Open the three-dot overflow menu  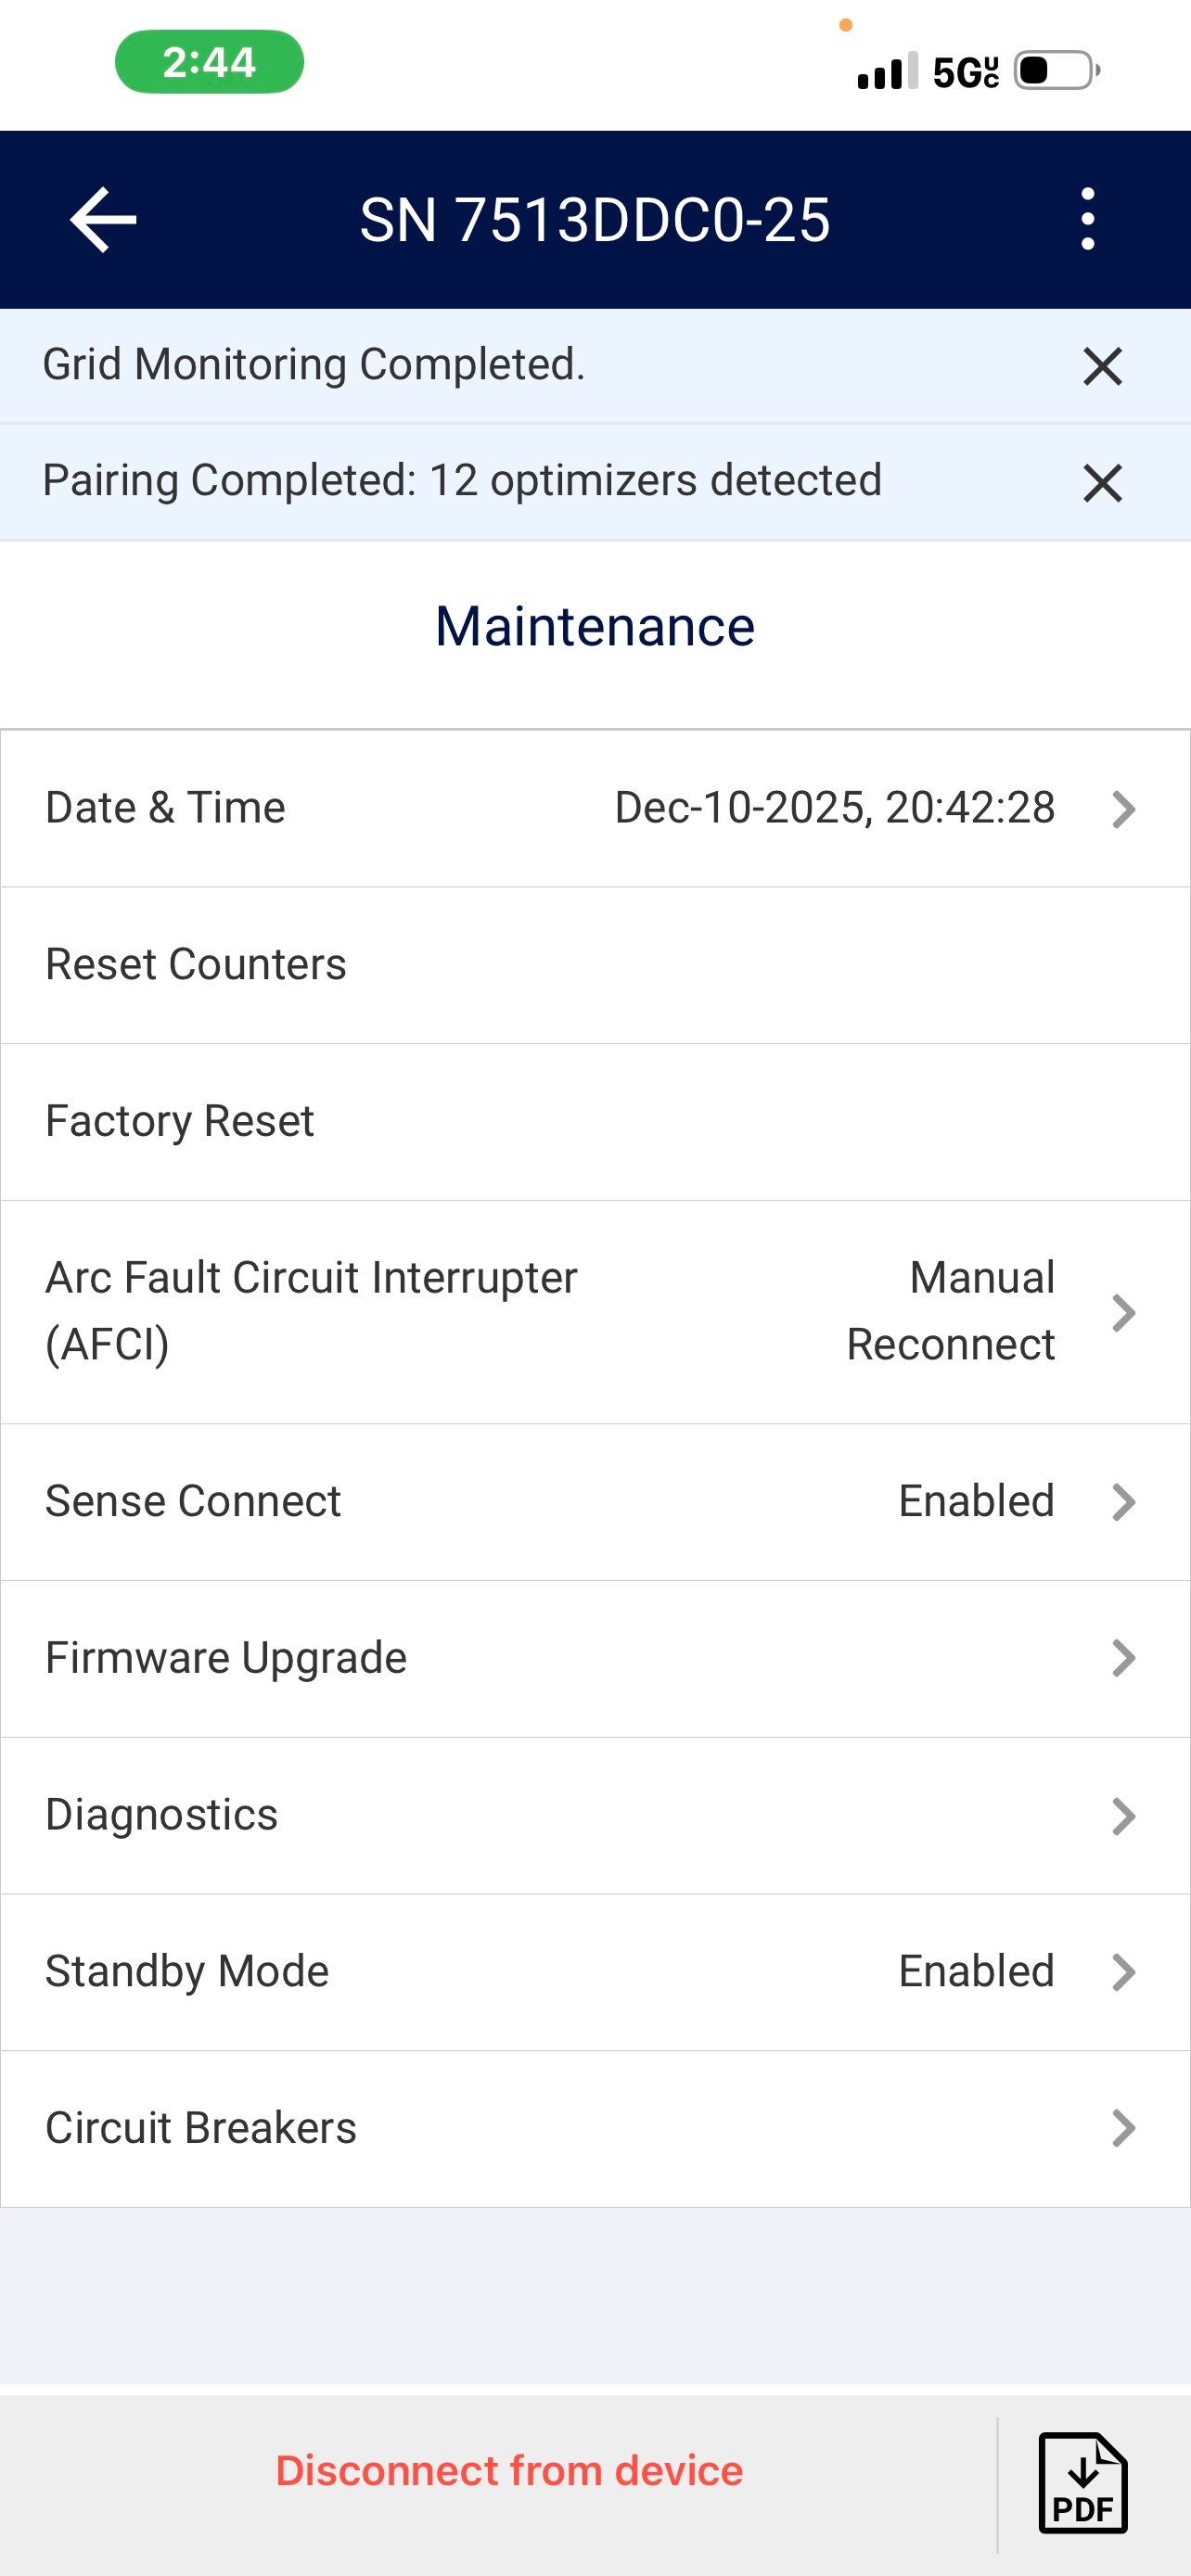(x=1088, y=219)
